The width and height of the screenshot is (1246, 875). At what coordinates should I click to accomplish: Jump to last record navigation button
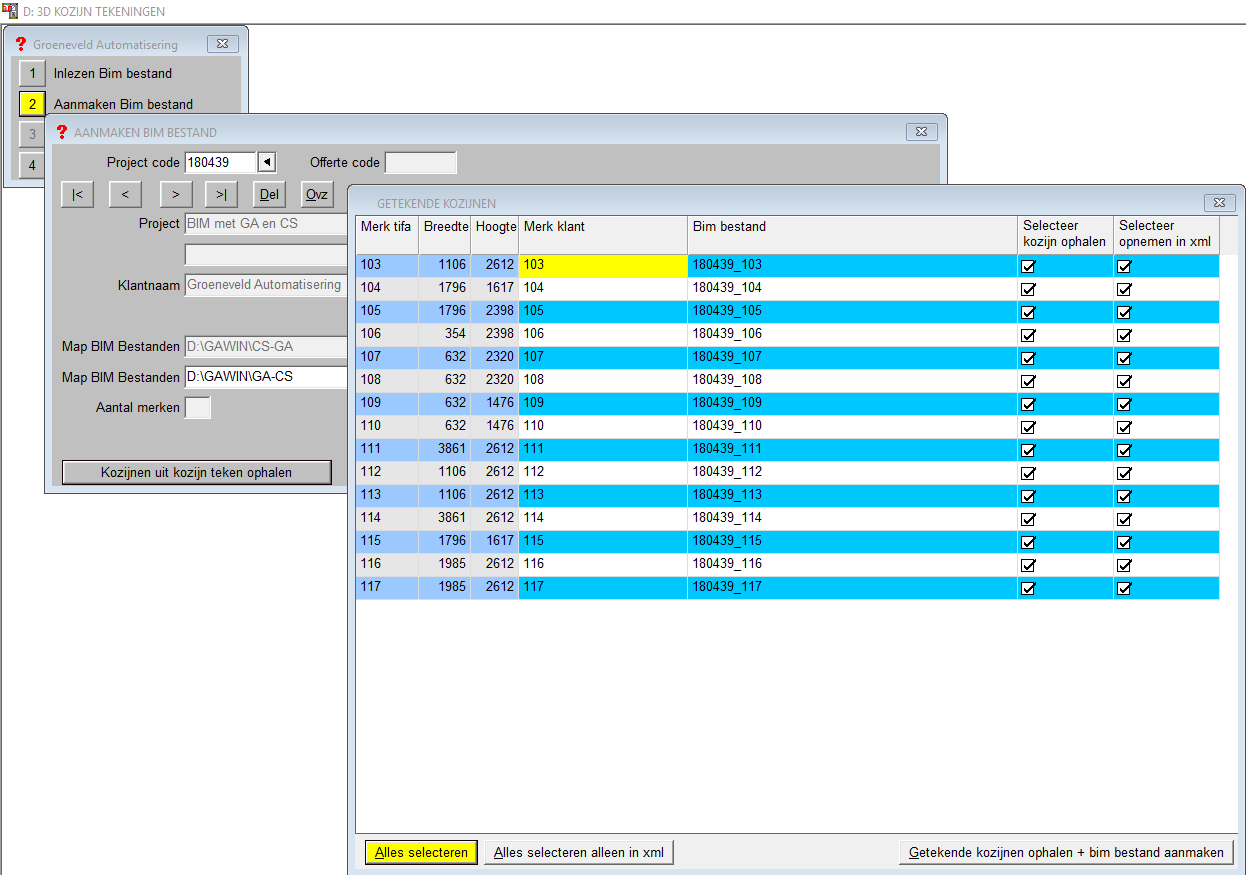pos(221,195)
